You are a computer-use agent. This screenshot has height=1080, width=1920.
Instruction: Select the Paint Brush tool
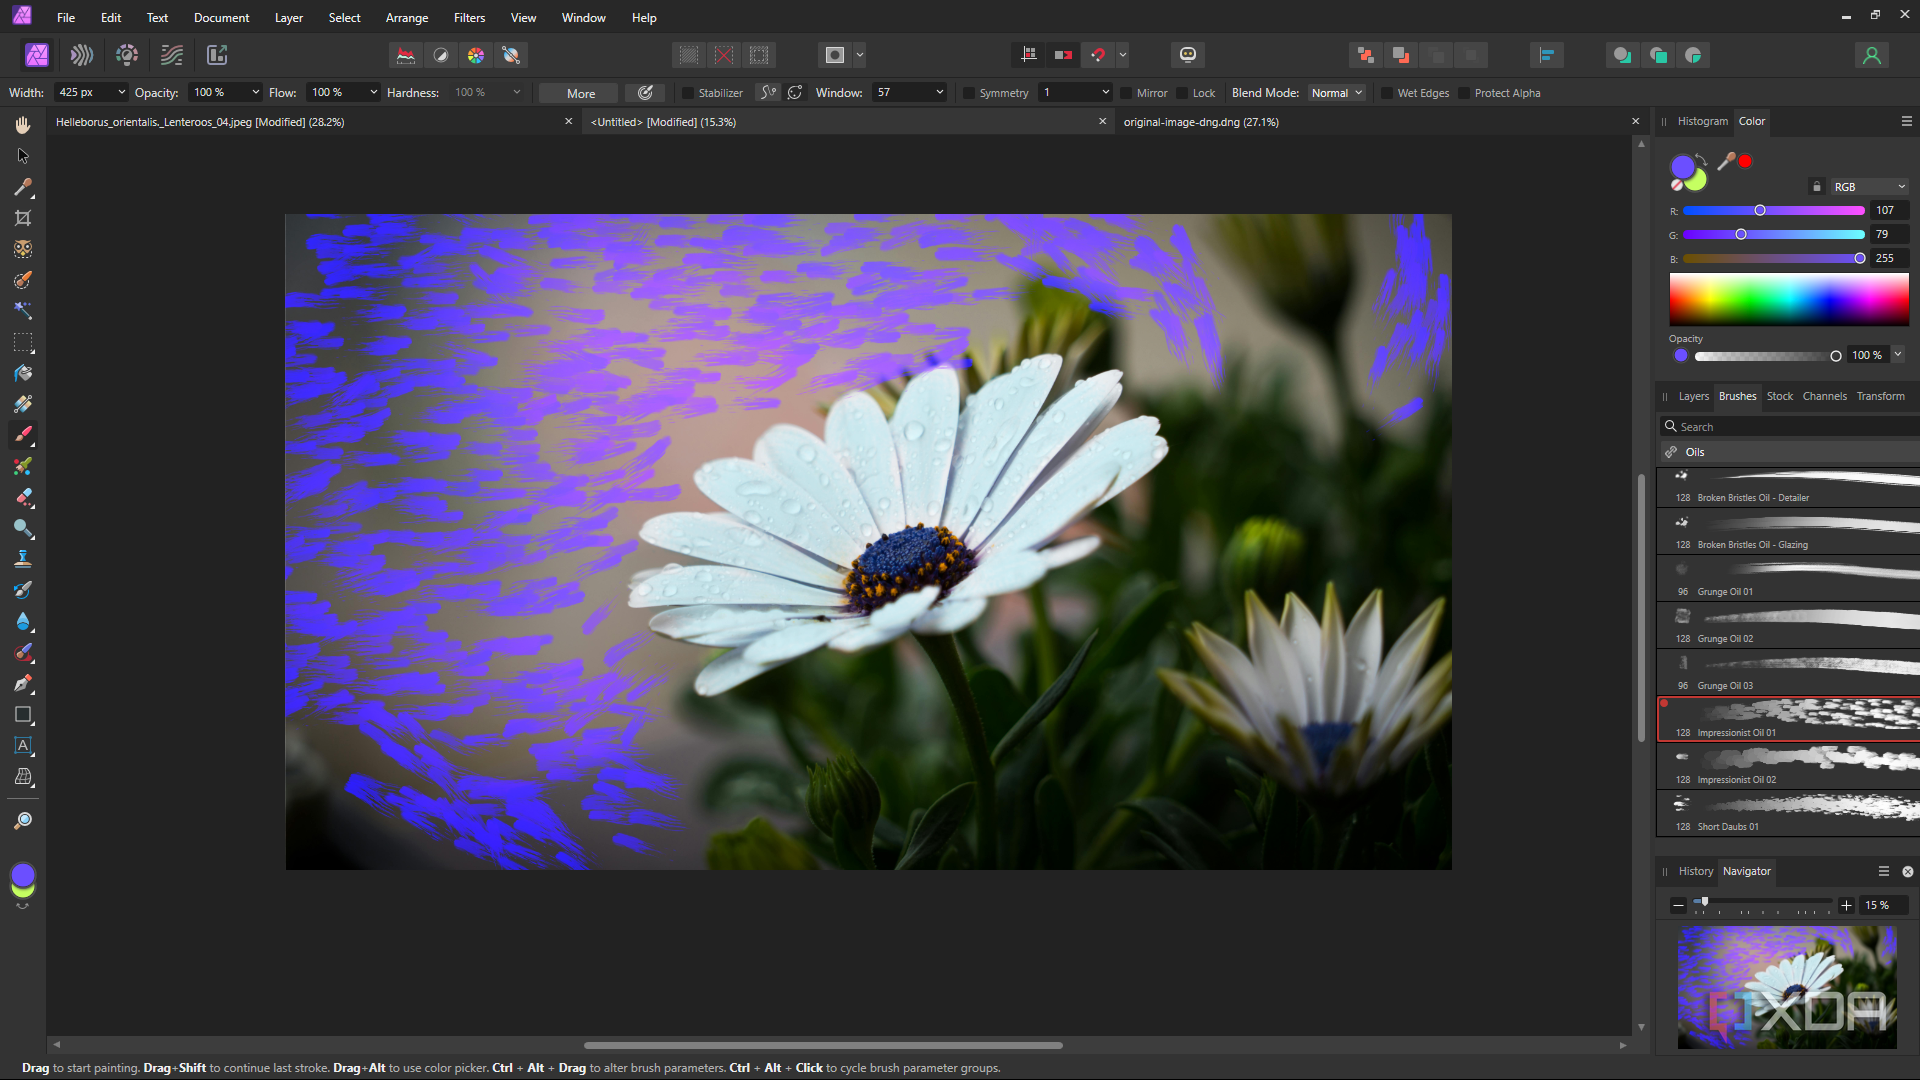pos(23,435)
